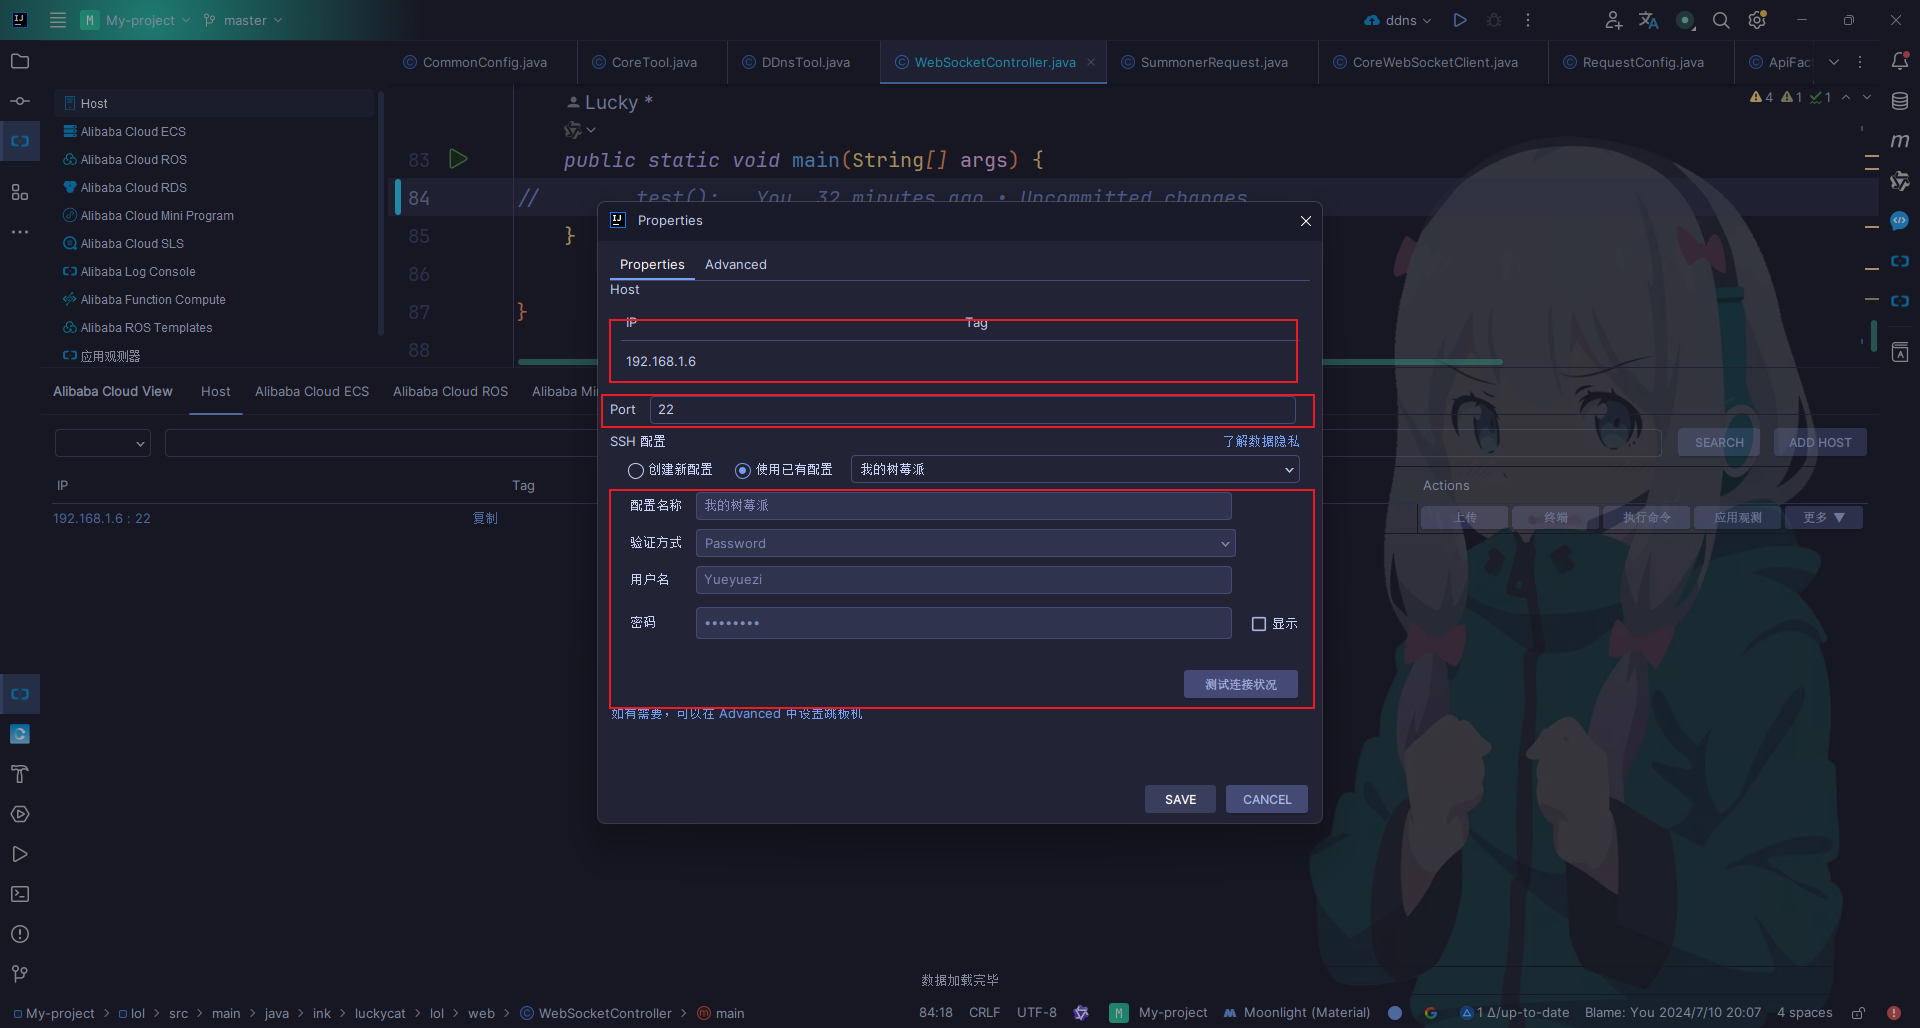Open the Database tool window
1920x1028 pixels.
click(x=1900, y=101)
